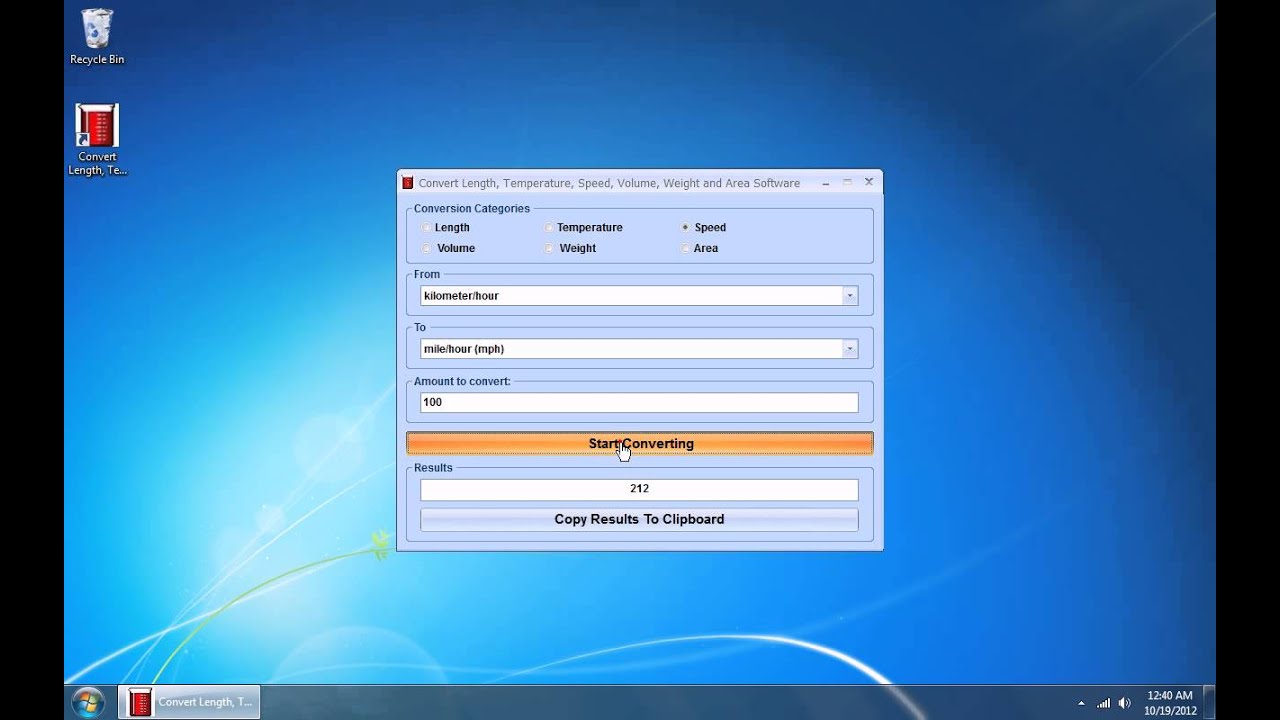1280x720 pixels.
Task: Select the Length radio button
Action: tap(427, 228)
